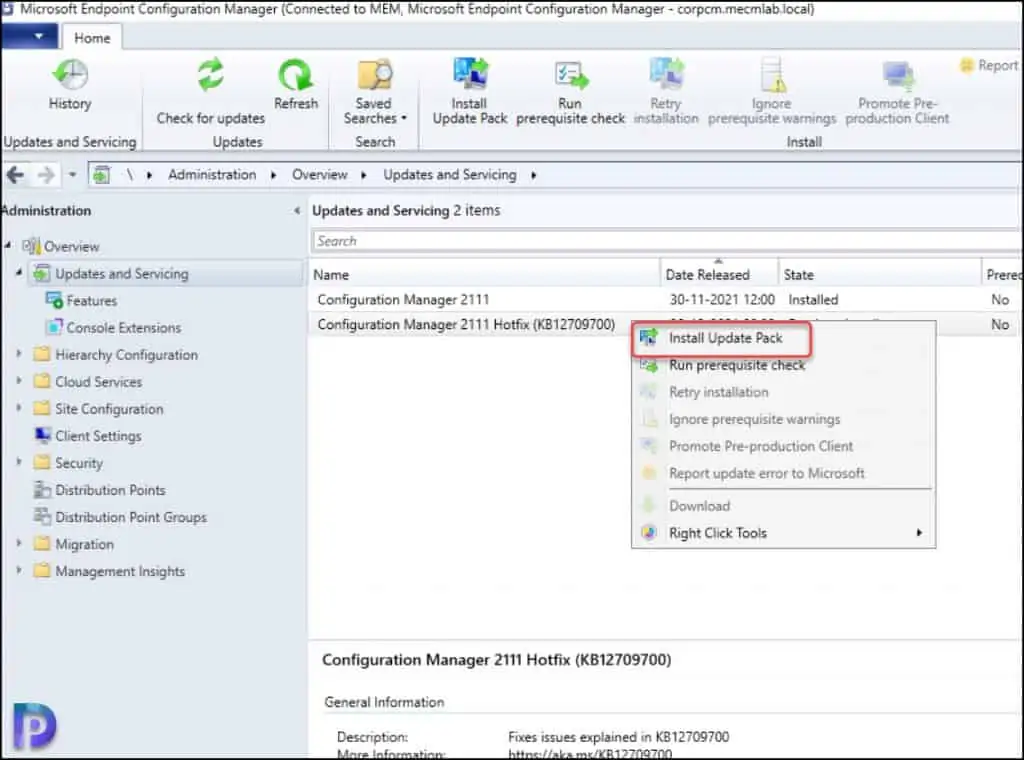Click Install Update Pack menu icon
1024x760 pixels.
(x=648, y=338)
